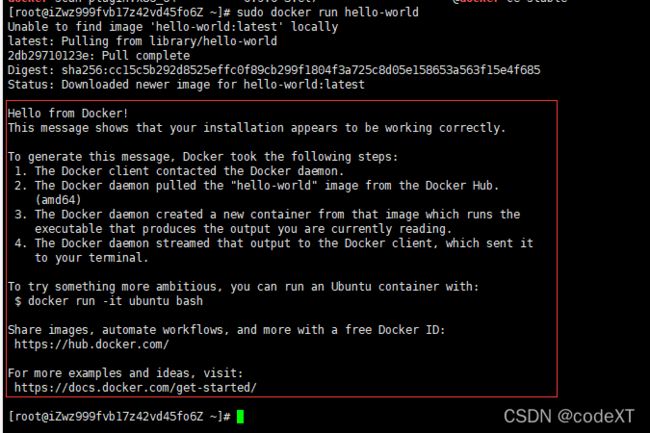
Task: Click the 'For more examples and ideas' line
Action: click(x=125, y=373)
